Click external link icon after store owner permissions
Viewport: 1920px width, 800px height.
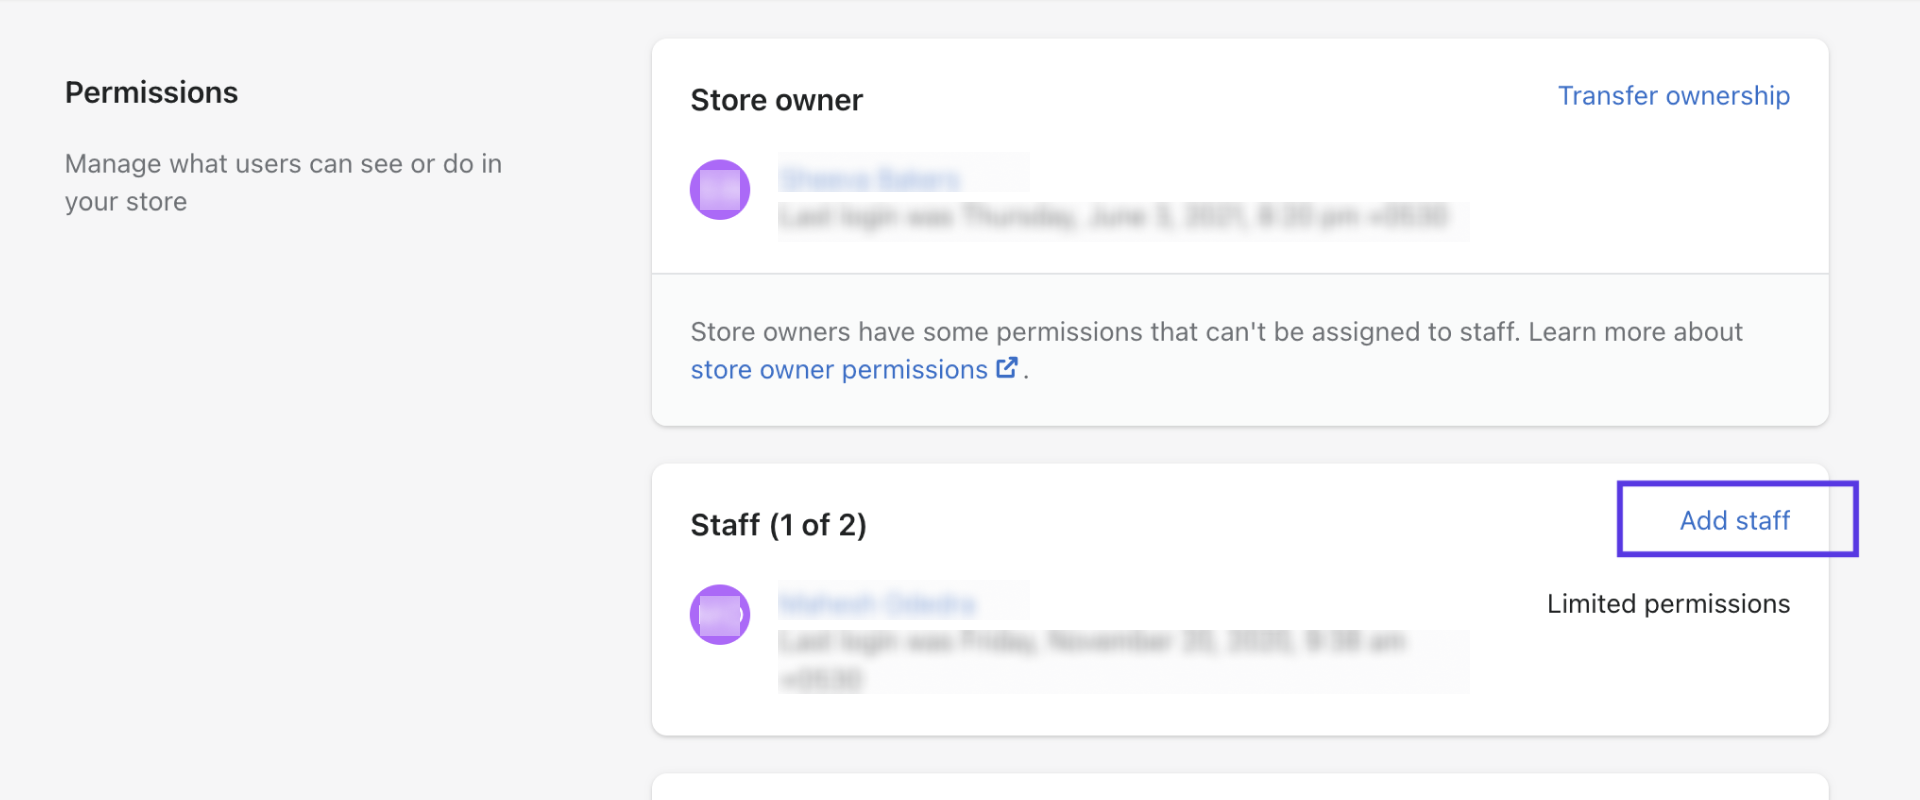pos(1007,368)
